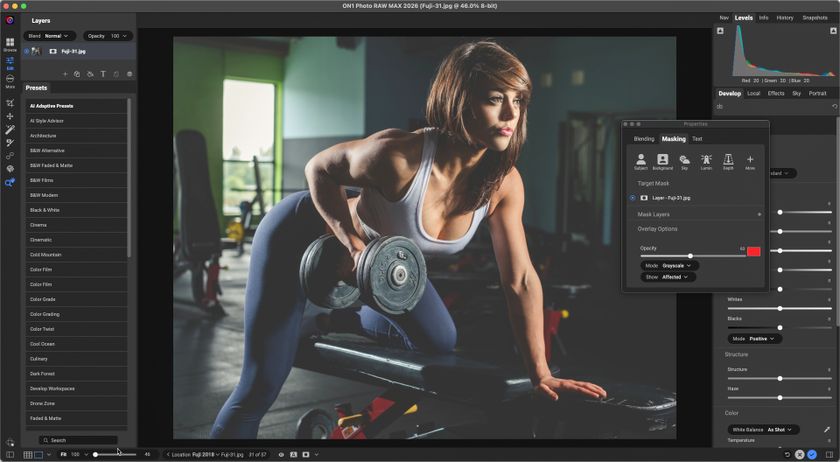Open the White Balance As Shot dropdown

(763, 430)
